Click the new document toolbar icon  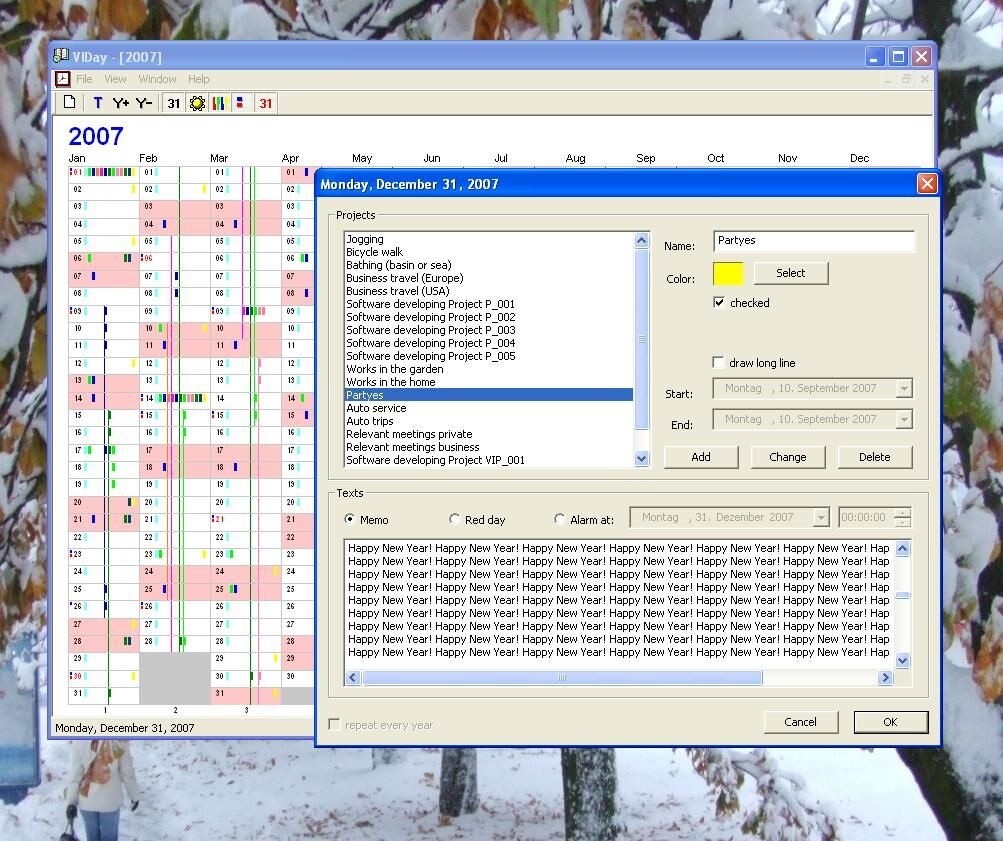(x=69, y=102)
